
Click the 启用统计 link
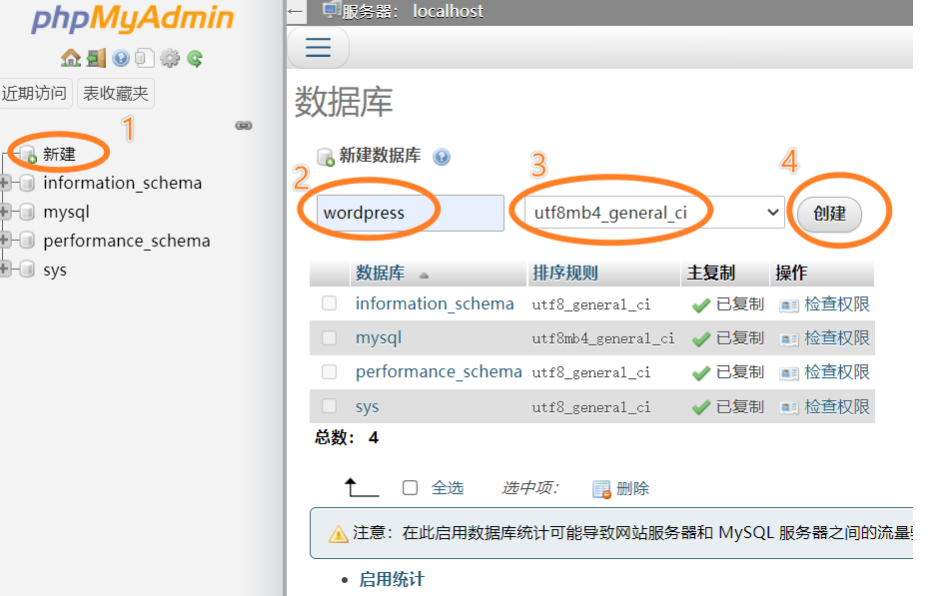[x=392, y=579]
